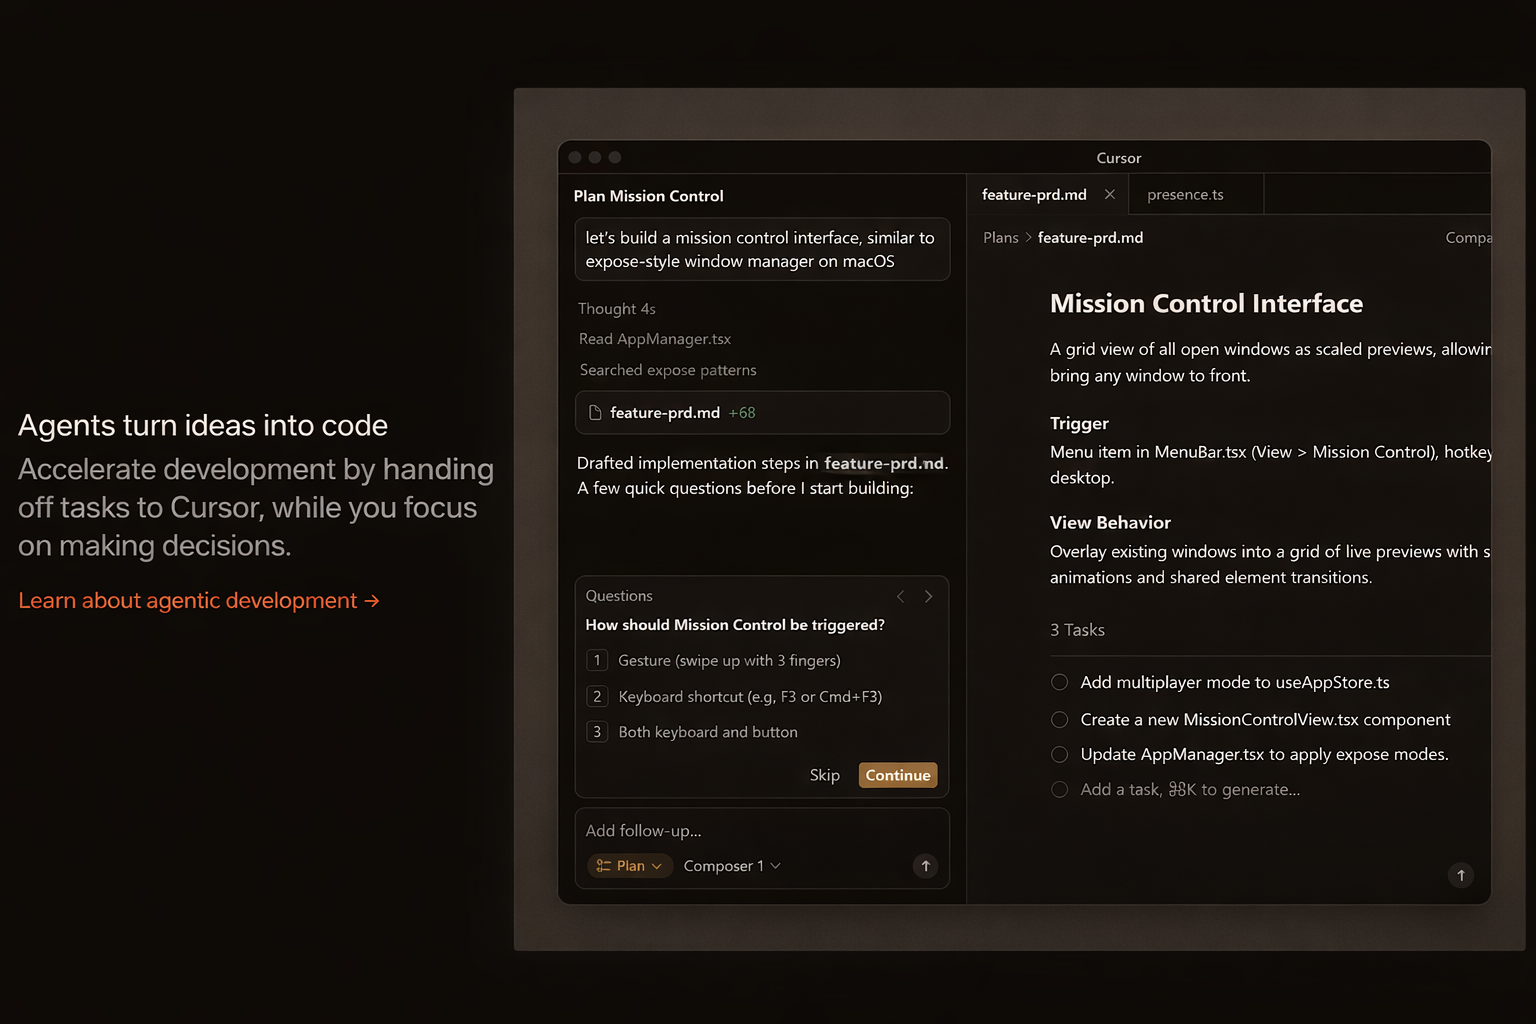Click the scroll-to-top arrow in document pane

[1460, 876]
